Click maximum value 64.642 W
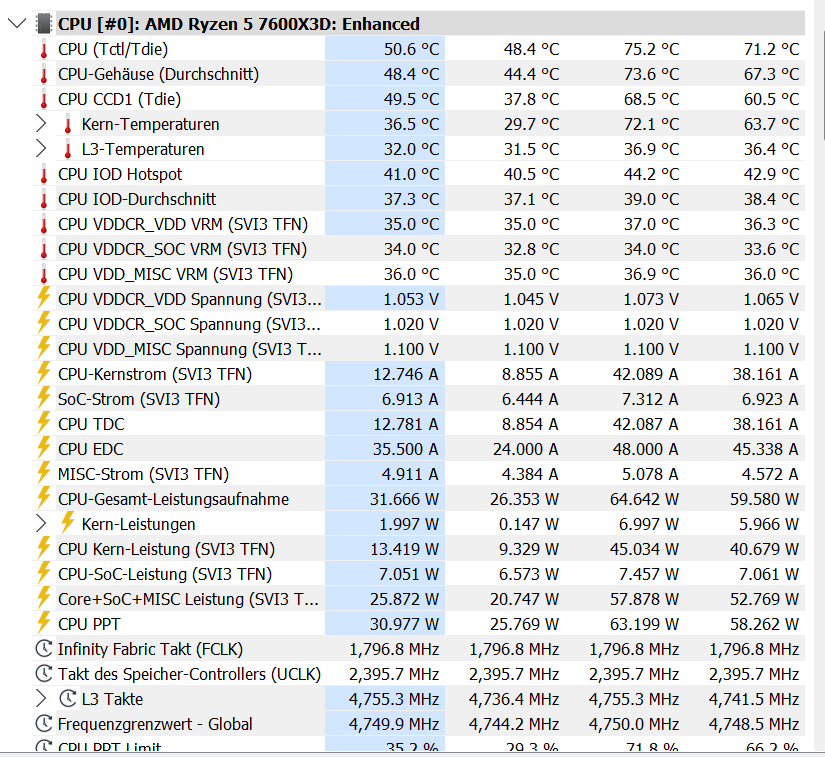The image size is (825, 757). click(644, 499)
